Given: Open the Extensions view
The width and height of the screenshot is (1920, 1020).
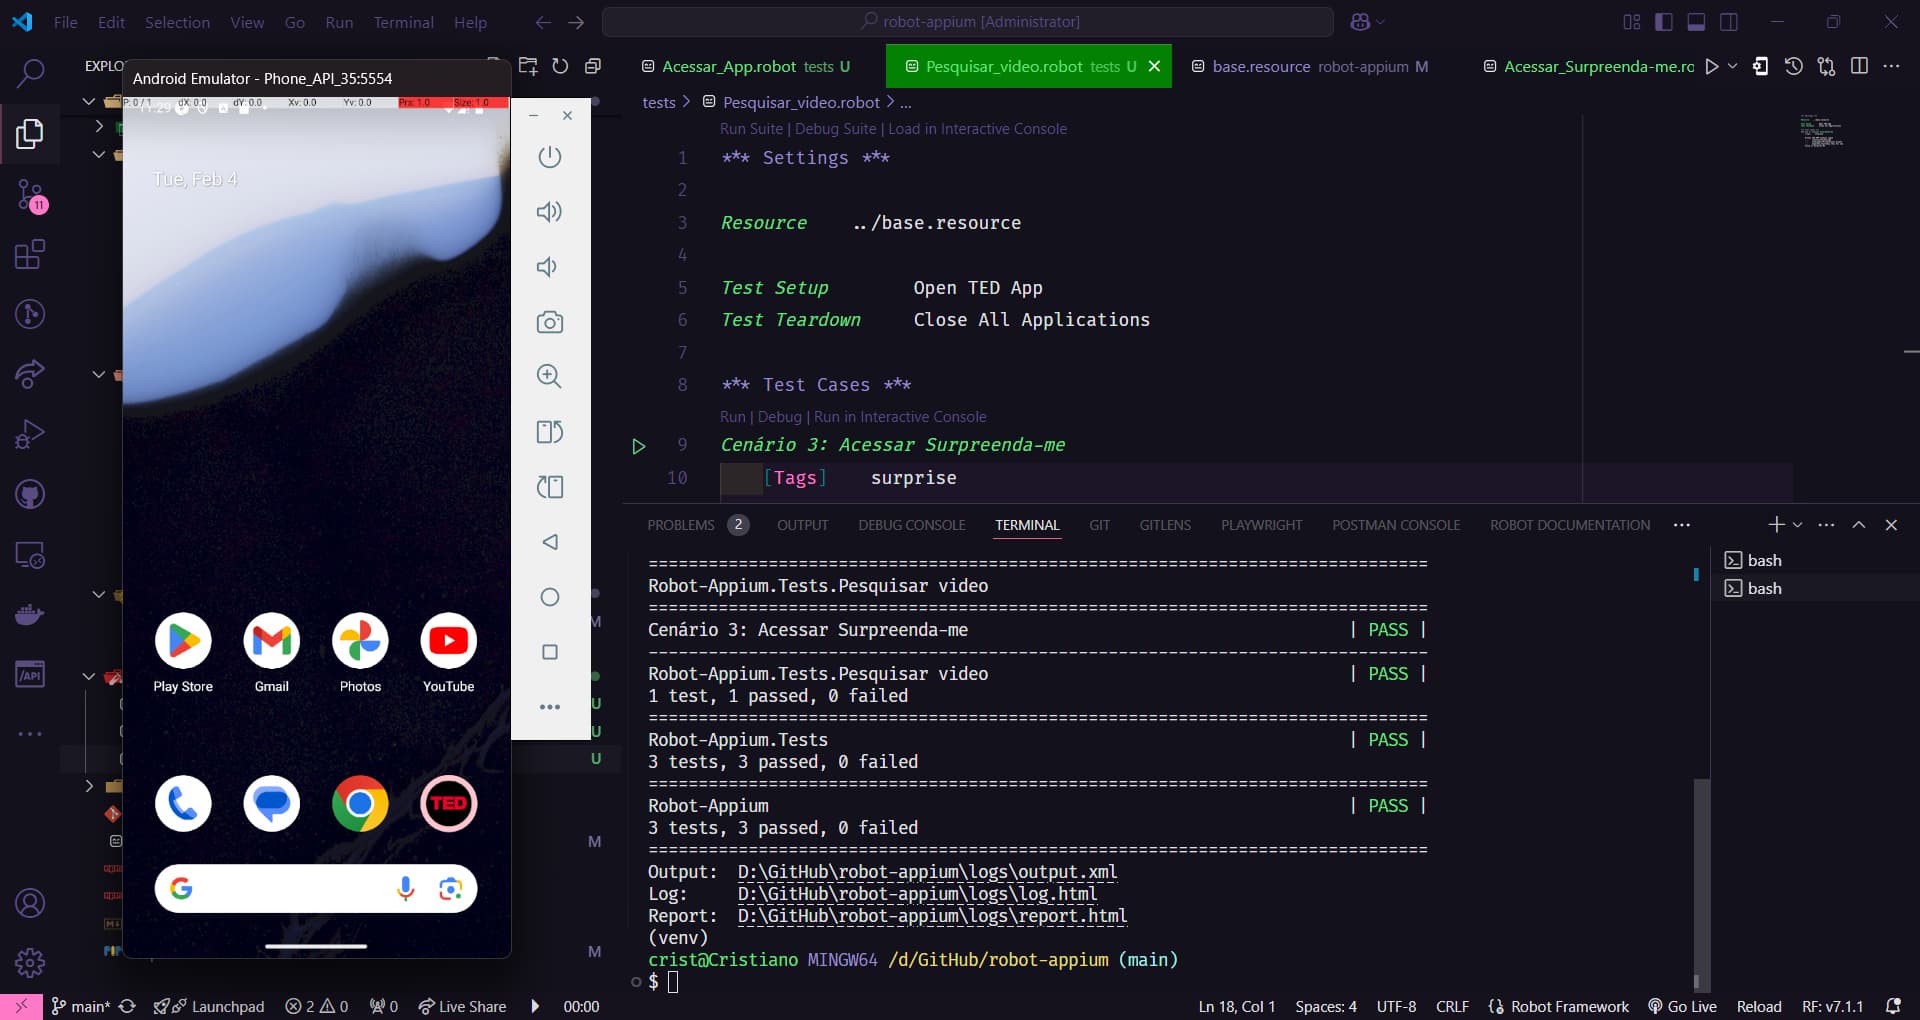Looking at the screenshot, I should 30,254.
